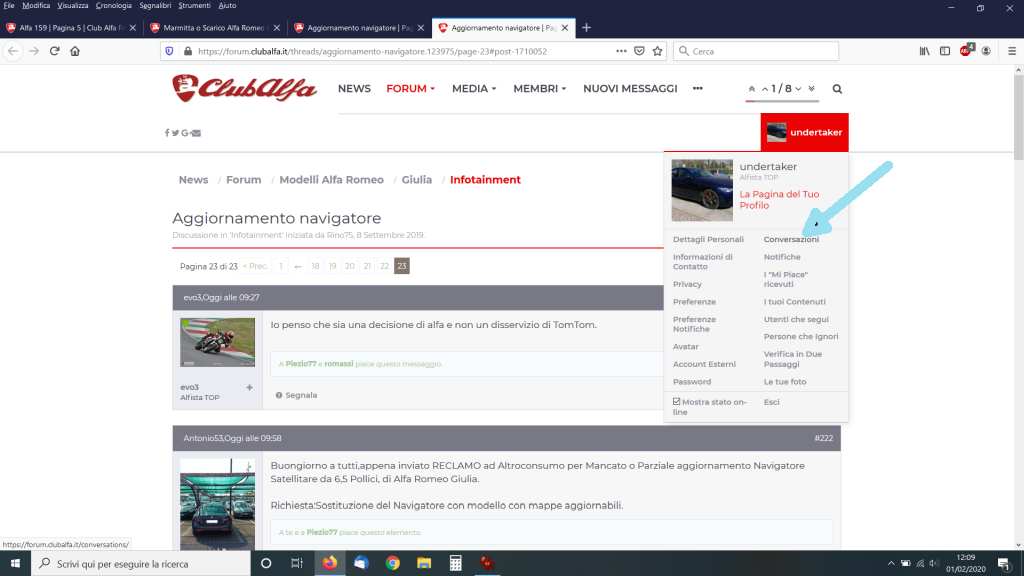Open Calculator from the Windows taskbar
1024x576 pixels.
click(x=455, y=563)
